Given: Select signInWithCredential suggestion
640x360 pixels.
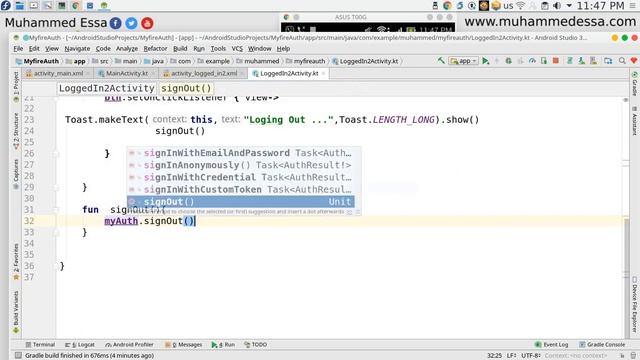Looking at the screenshot, I should [240, 178].
